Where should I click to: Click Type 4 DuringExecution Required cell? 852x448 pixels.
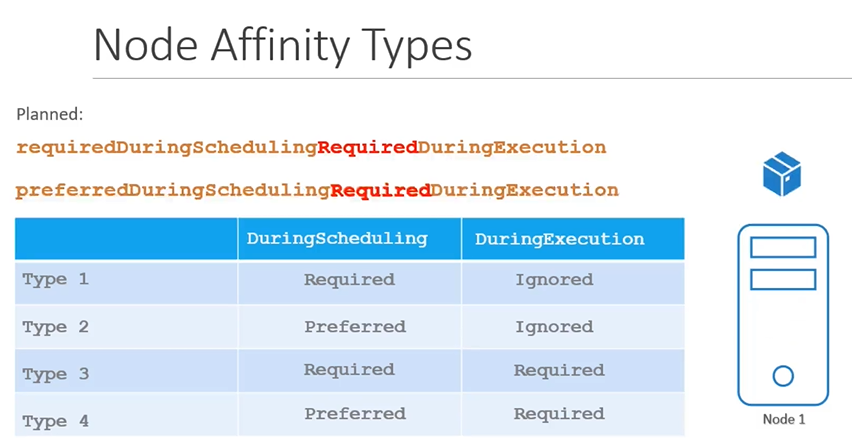coord(559,414)
